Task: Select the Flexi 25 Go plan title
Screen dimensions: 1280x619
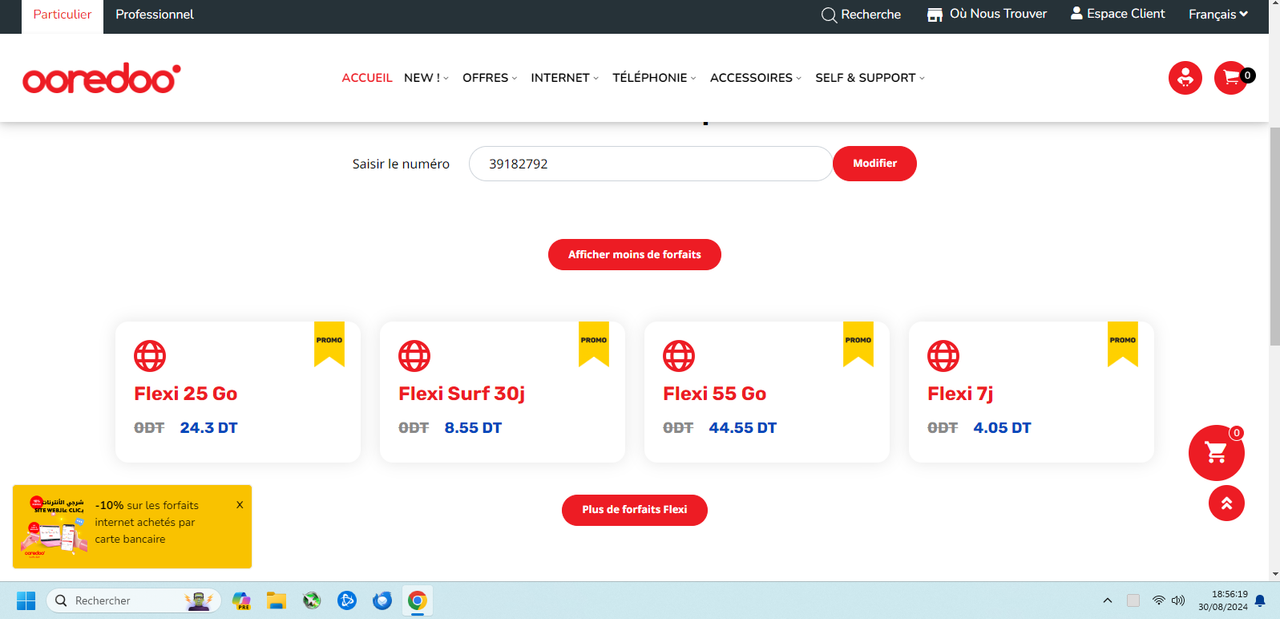Action: pyautogui.click(x=186, y=394)
